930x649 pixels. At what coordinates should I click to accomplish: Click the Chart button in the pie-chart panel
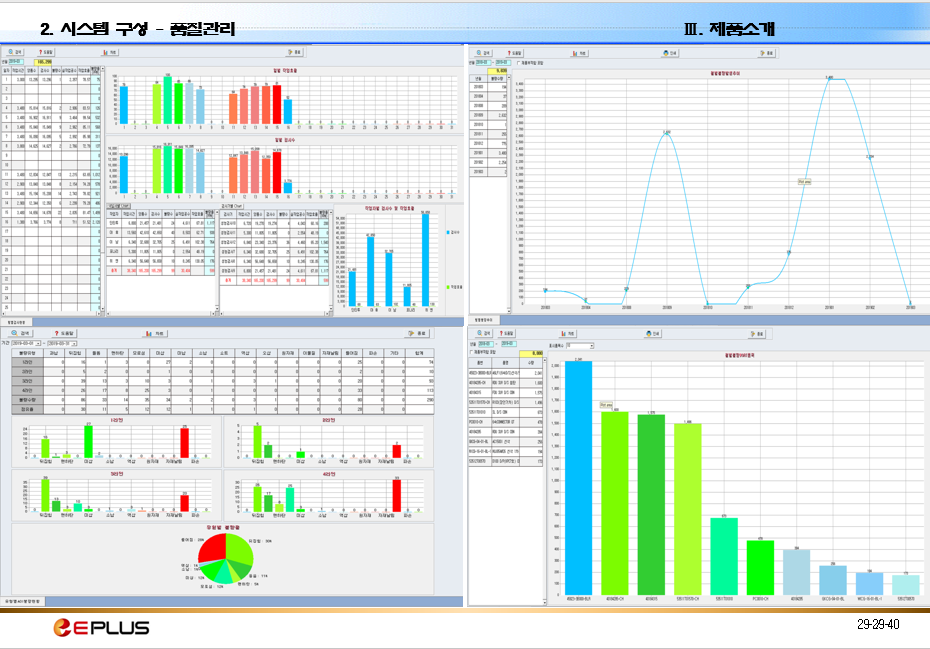[x=155, y=333]
